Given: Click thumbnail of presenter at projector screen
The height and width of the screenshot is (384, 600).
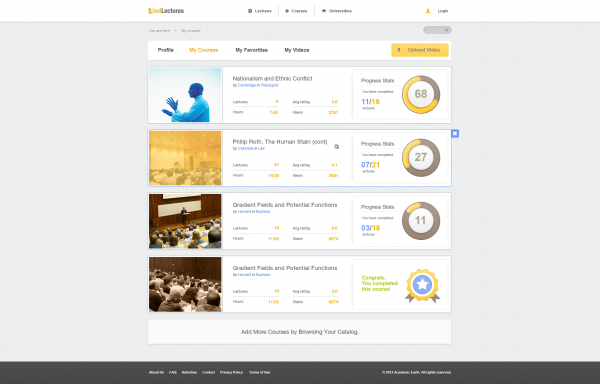Looking at the screenshot, I should 185,221.
